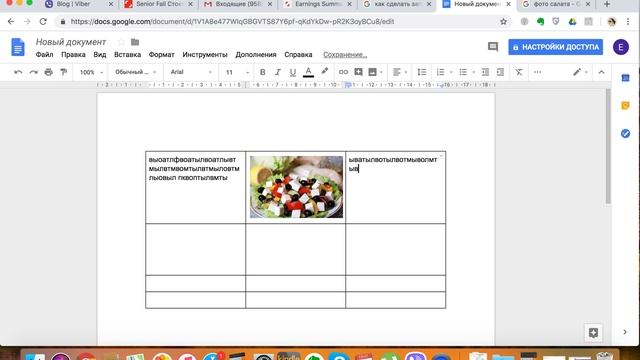
Task: Apply bulleted list
Action: (463, 72)
